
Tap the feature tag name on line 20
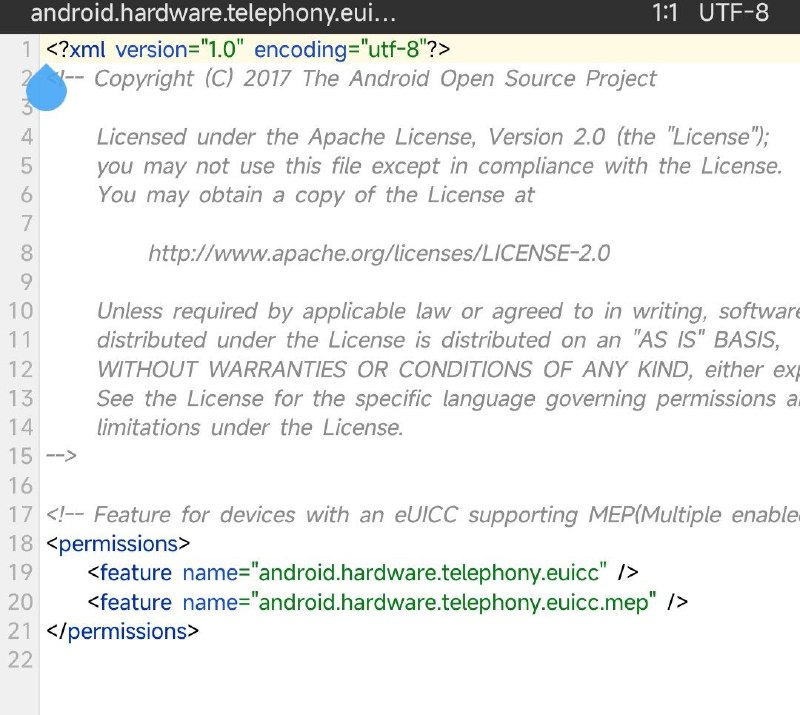coord(135,602)
